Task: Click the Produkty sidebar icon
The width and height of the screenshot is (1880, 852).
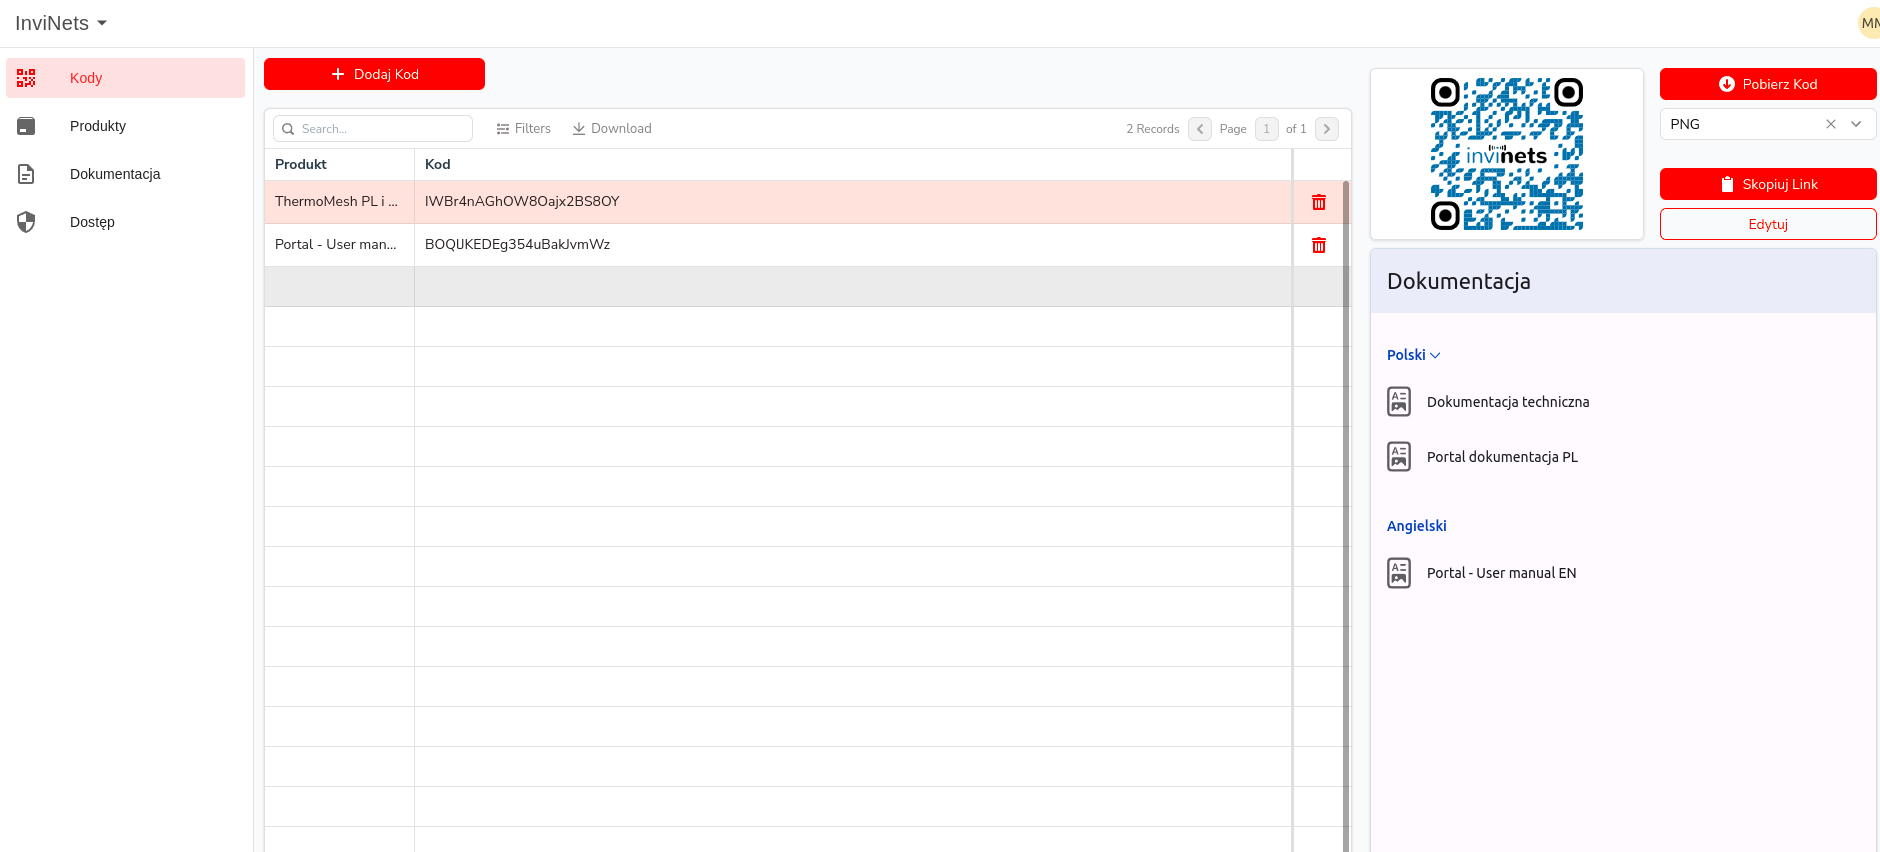Action: coord(26,126)
